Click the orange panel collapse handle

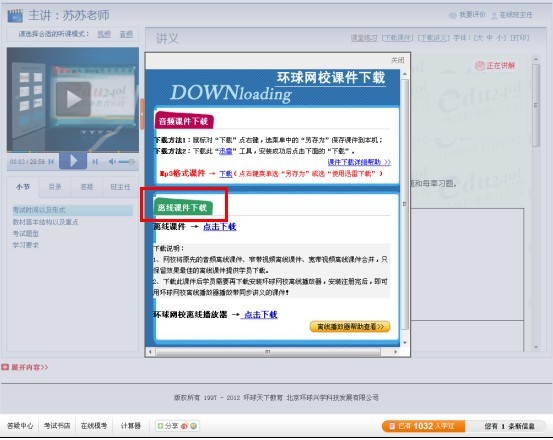click(x=142, y=114)
